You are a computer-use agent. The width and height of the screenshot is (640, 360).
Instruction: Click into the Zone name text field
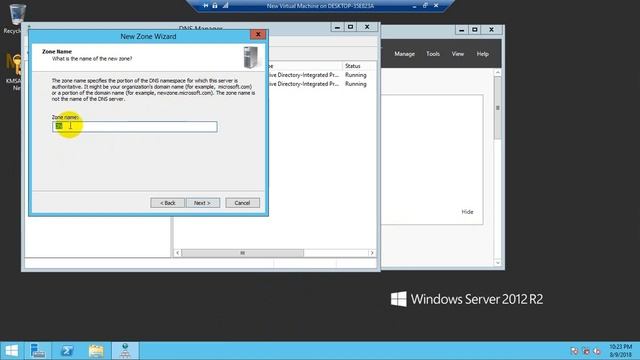[x=135, y=127]
